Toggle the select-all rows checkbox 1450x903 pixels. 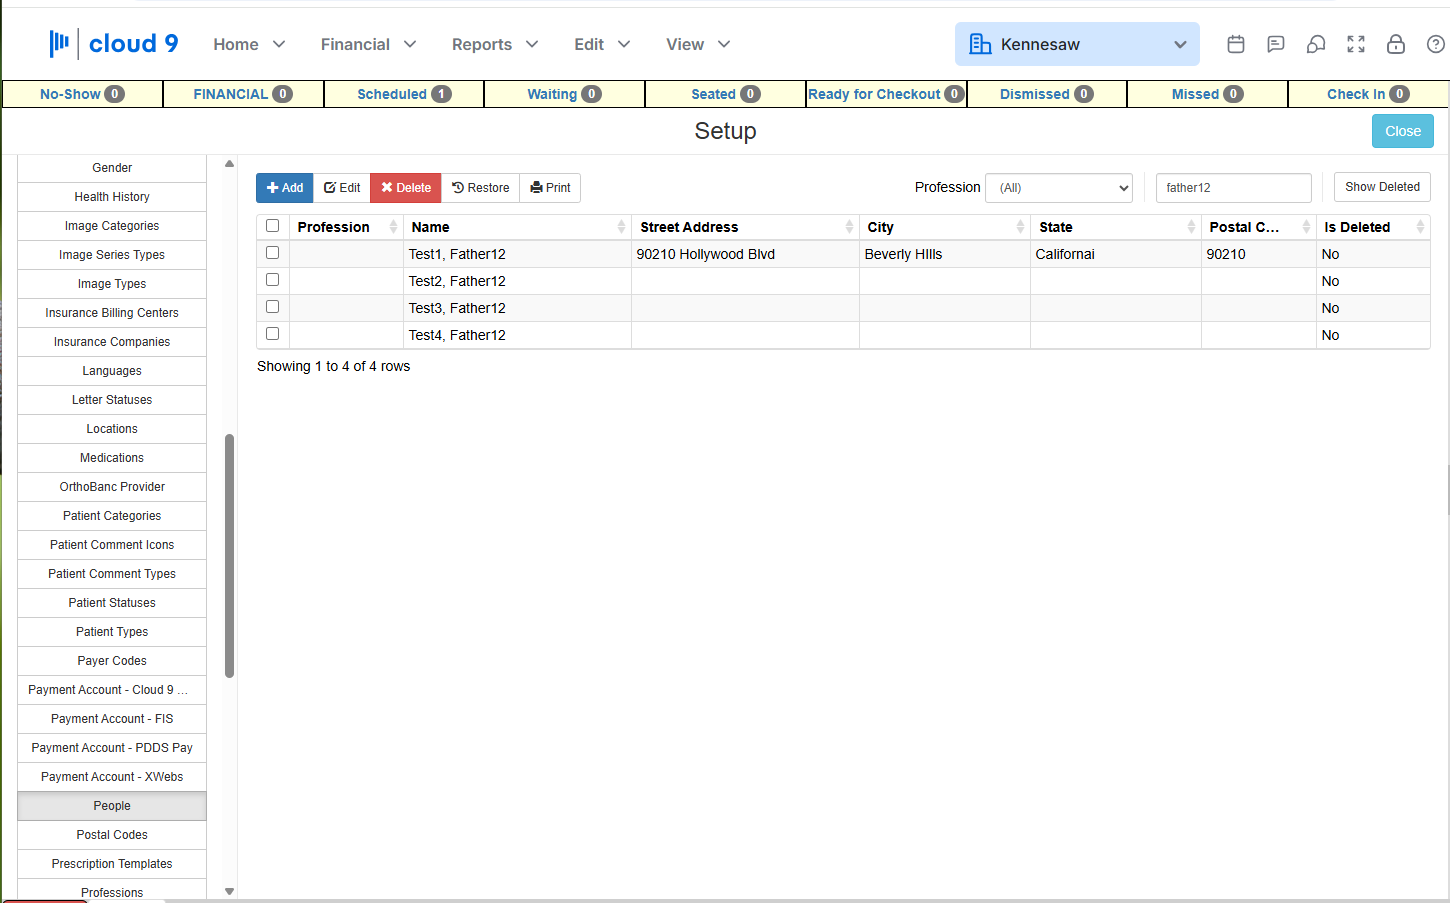pyautogui.click(x=272, y=226)
